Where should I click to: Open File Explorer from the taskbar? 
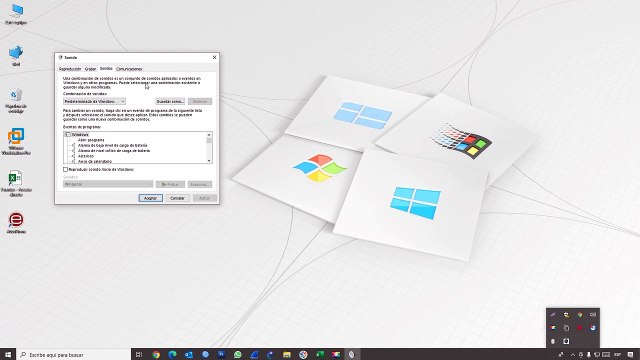pyautogui.click(x=287, y=354)
